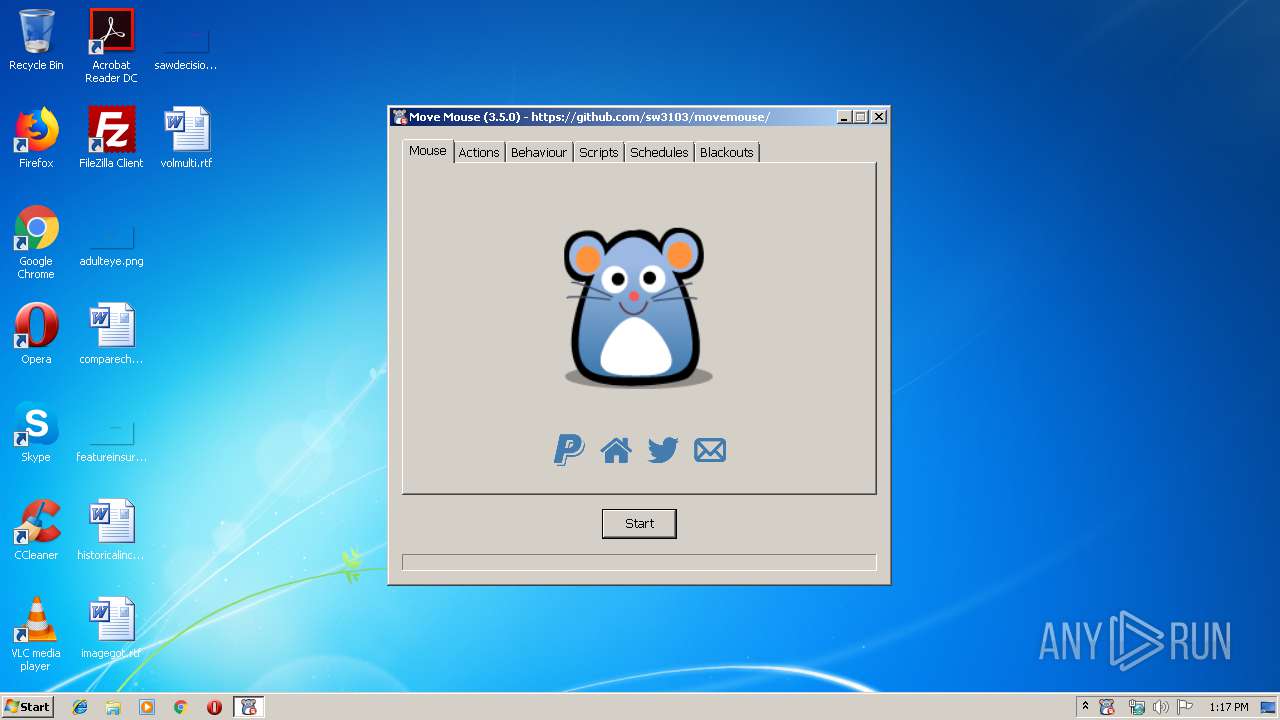Select the FileZilla Client shortcut
This screenshot has height=720, width=1280.
click(x=111, y=138)
